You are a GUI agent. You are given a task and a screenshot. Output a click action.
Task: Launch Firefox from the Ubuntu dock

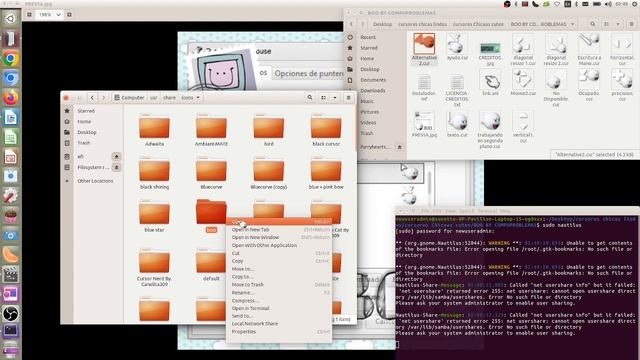[11, 98]
